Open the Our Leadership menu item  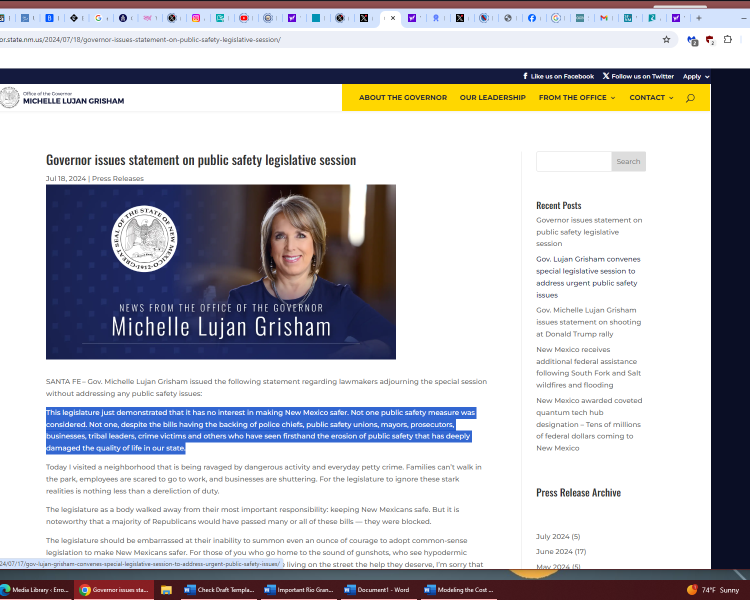click(492, 98)
